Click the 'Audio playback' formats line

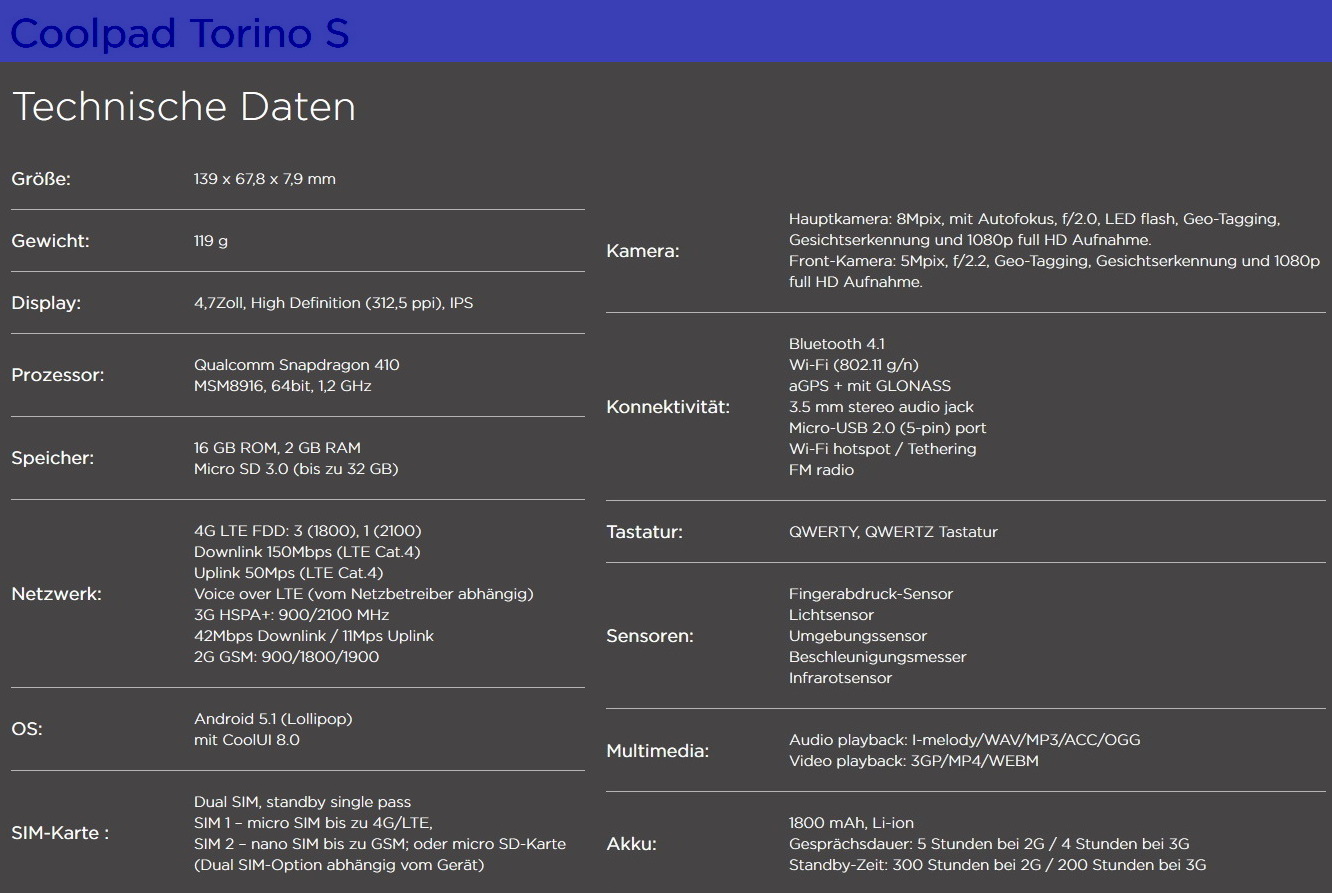pos(965,740)
